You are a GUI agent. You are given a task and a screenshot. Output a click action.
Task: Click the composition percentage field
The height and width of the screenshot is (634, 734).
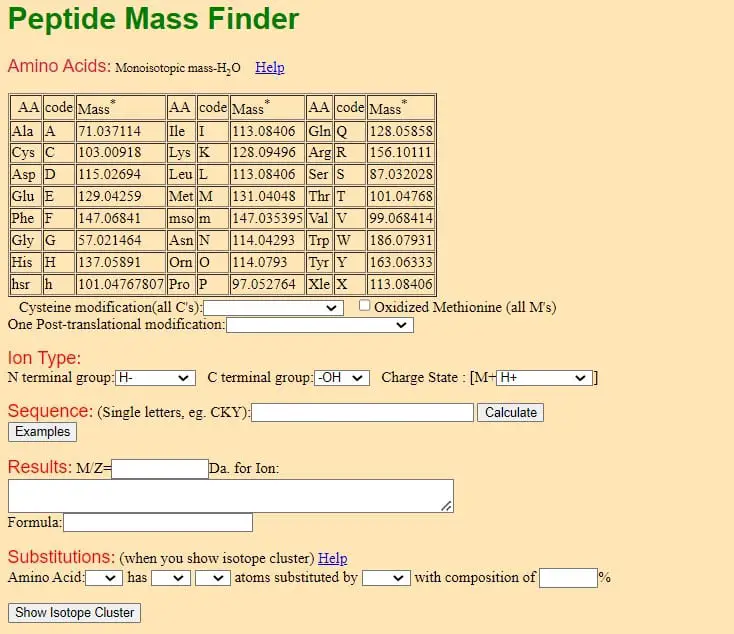pos(568,578)
